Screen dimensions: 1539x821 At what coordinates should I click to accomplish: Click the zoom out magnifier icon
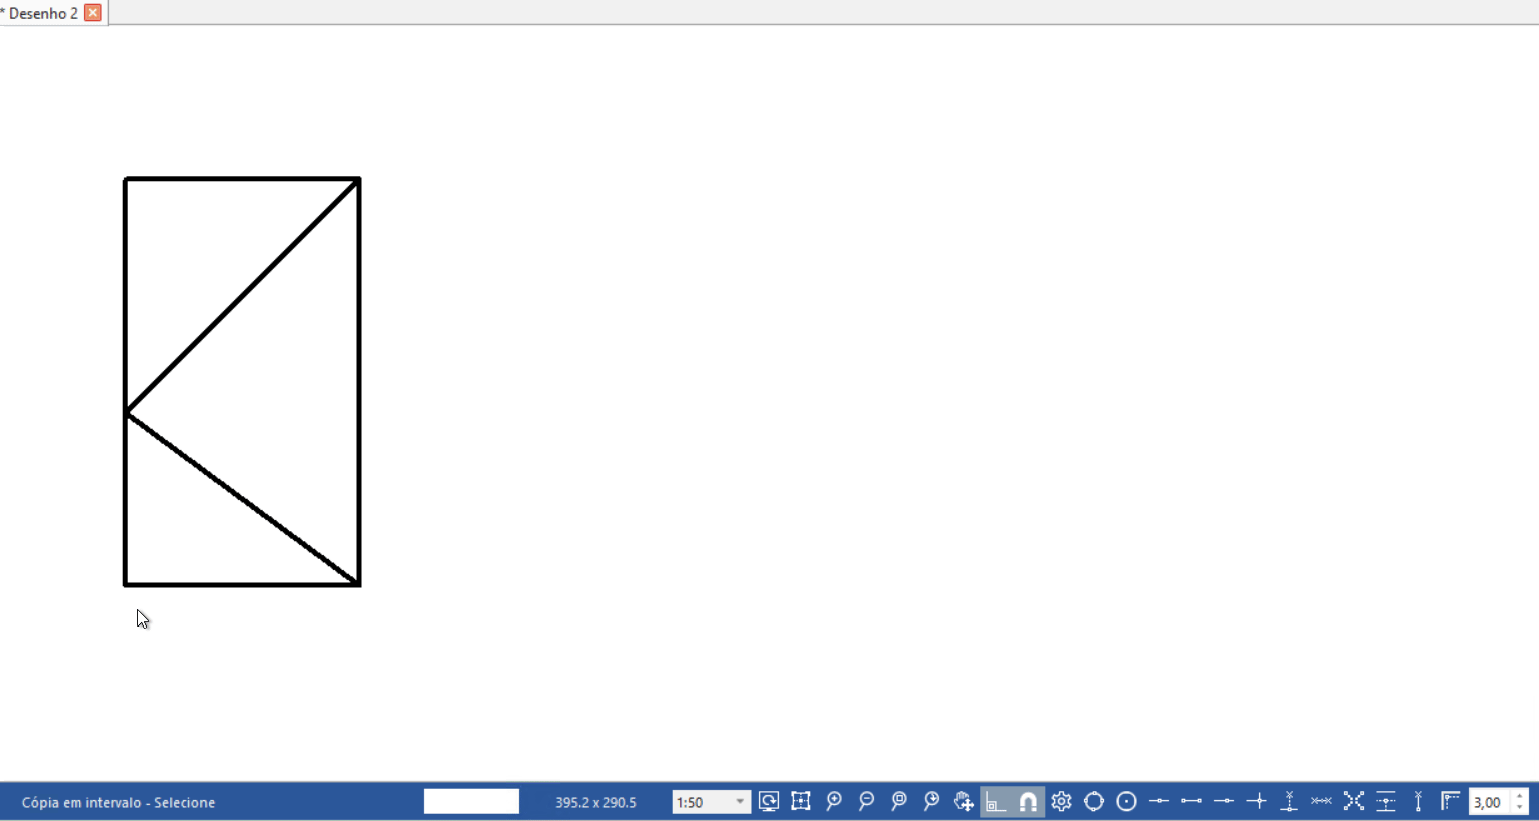[866, 801]
